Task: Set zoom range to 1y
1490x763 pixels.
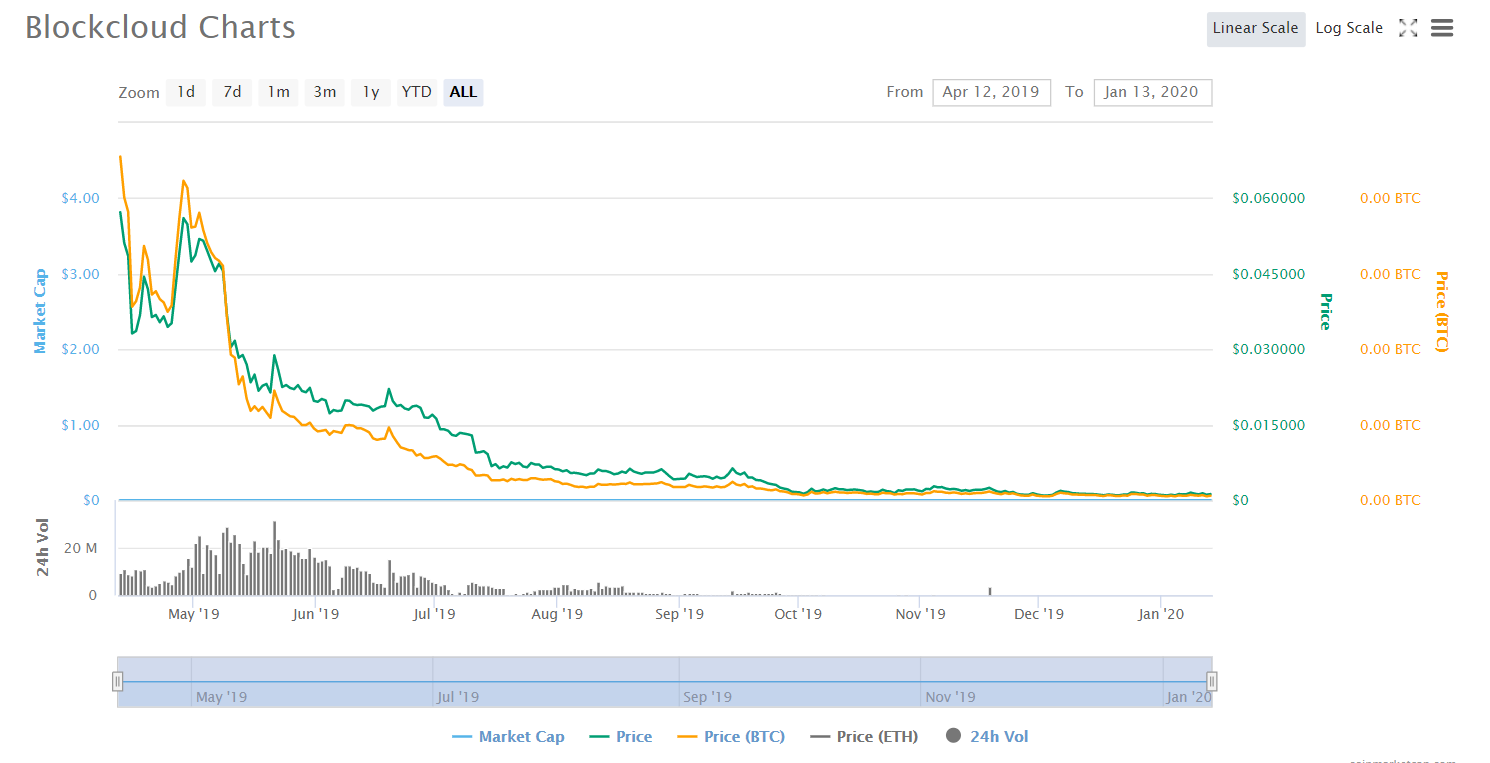Action: 371,92
